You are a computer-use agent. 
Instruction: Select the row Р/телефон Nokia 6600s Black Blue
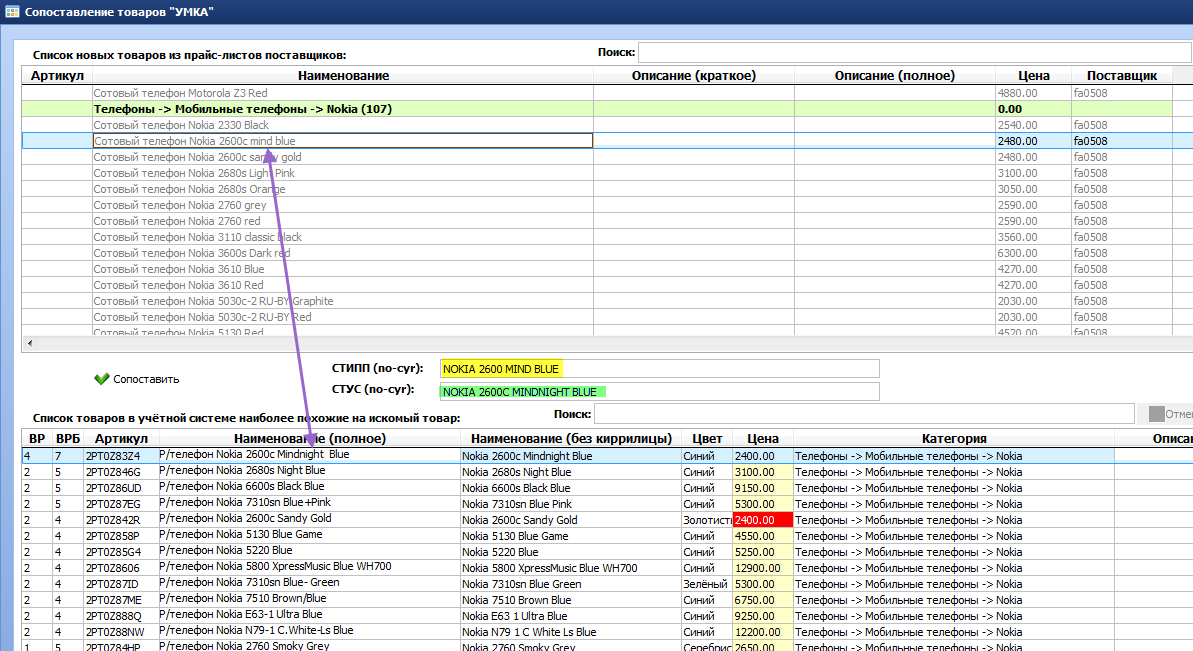coord(607,487)
